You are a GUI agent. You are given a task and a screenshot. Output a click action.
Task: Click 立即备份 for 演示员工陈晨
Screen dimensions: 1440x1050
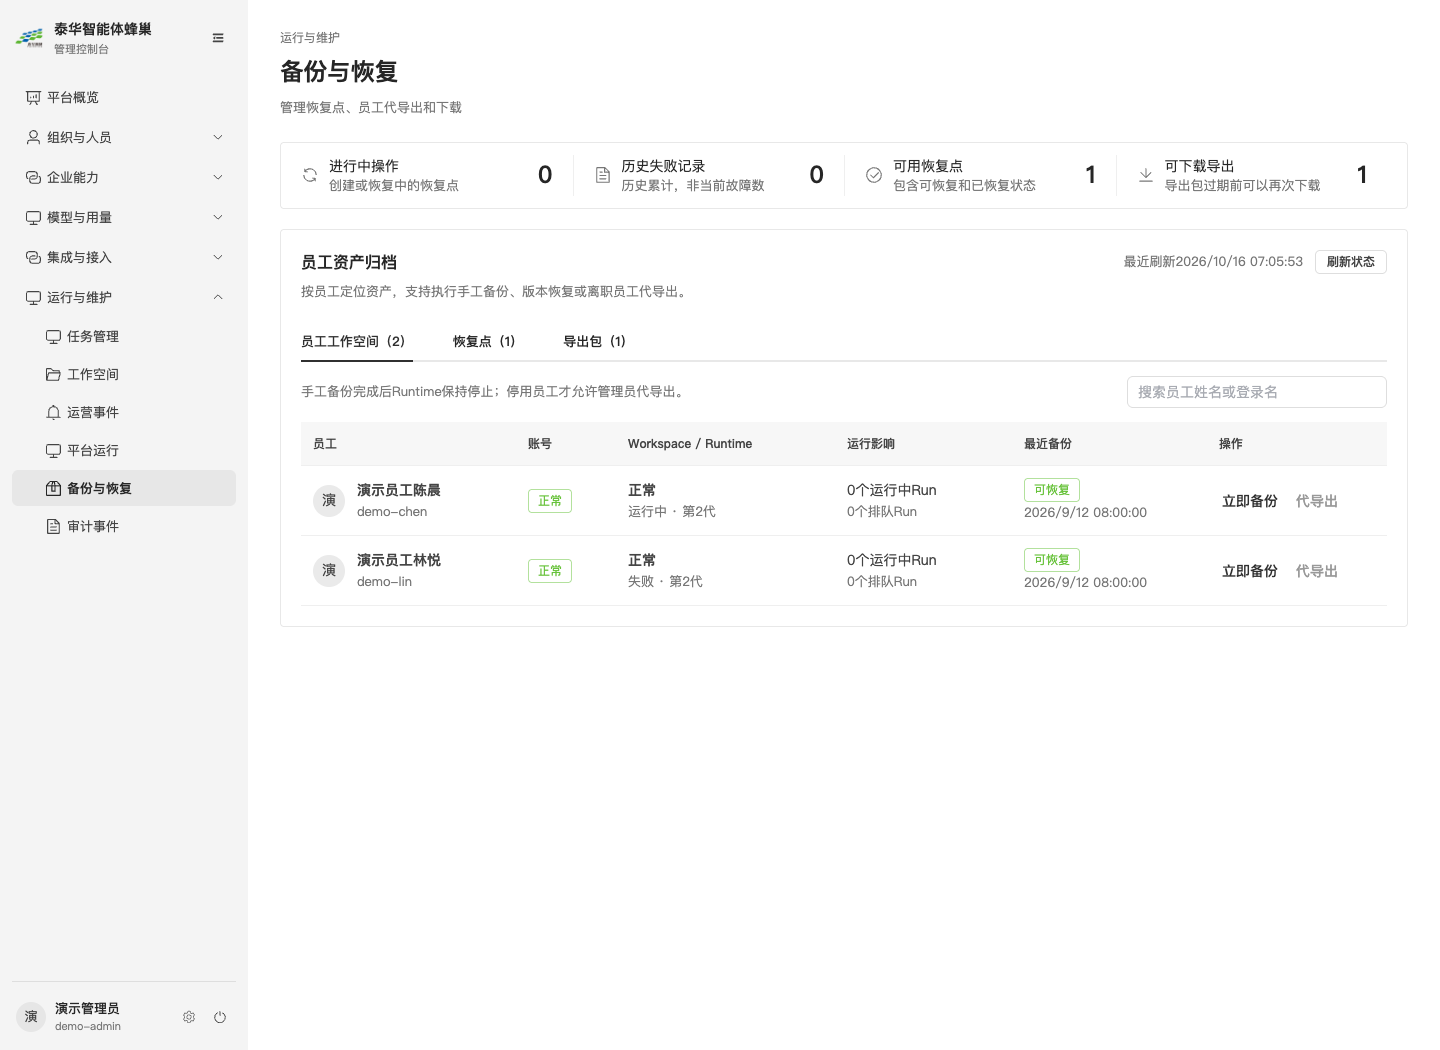[x=1250, y=501]
